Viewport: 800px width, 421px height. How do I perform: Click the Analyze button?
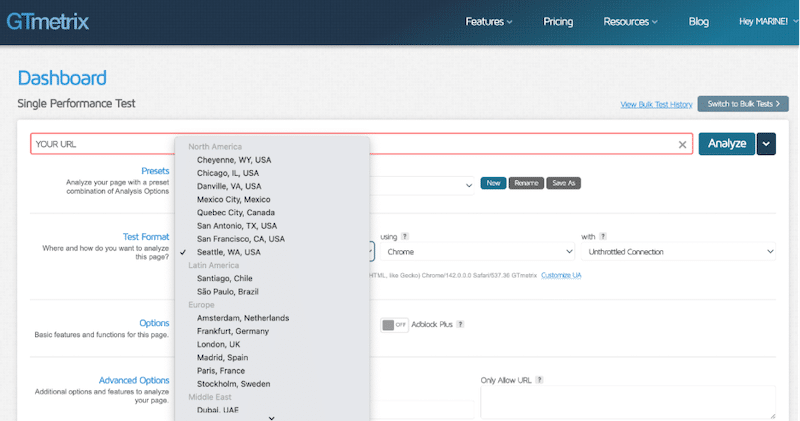[726, 143]
